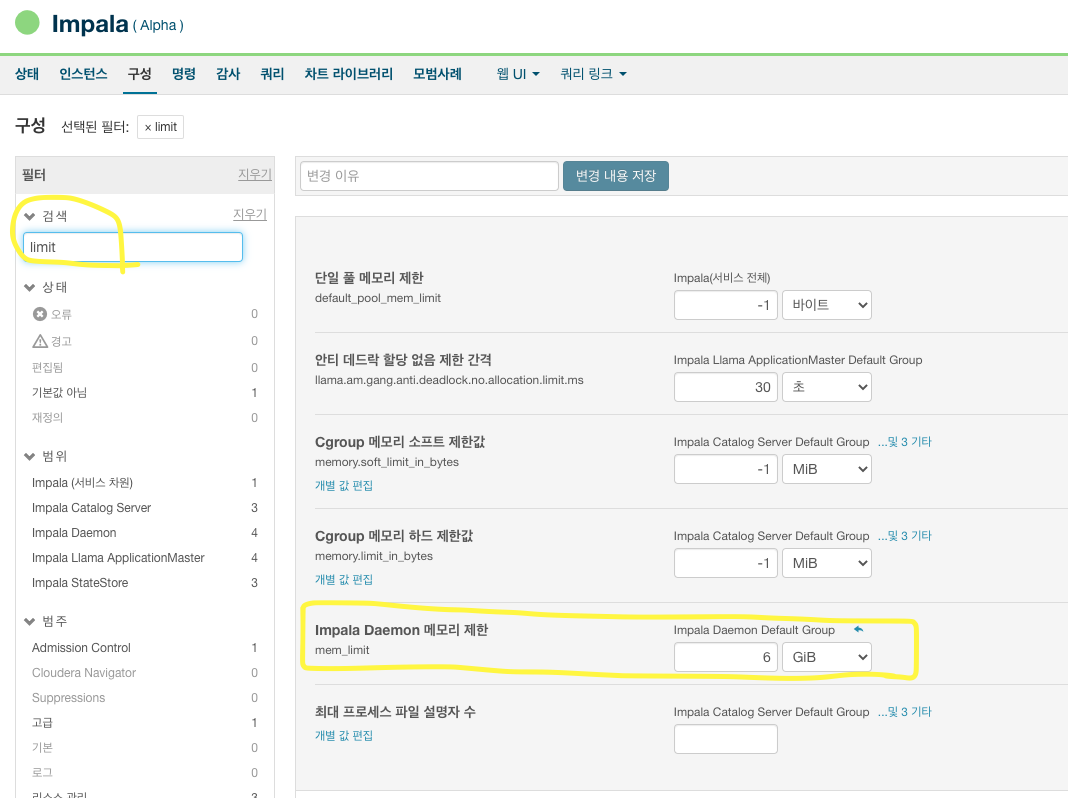Open the 웹 UI dropdown menu
Screen dimensions: 1068x798
pos(518,74)
